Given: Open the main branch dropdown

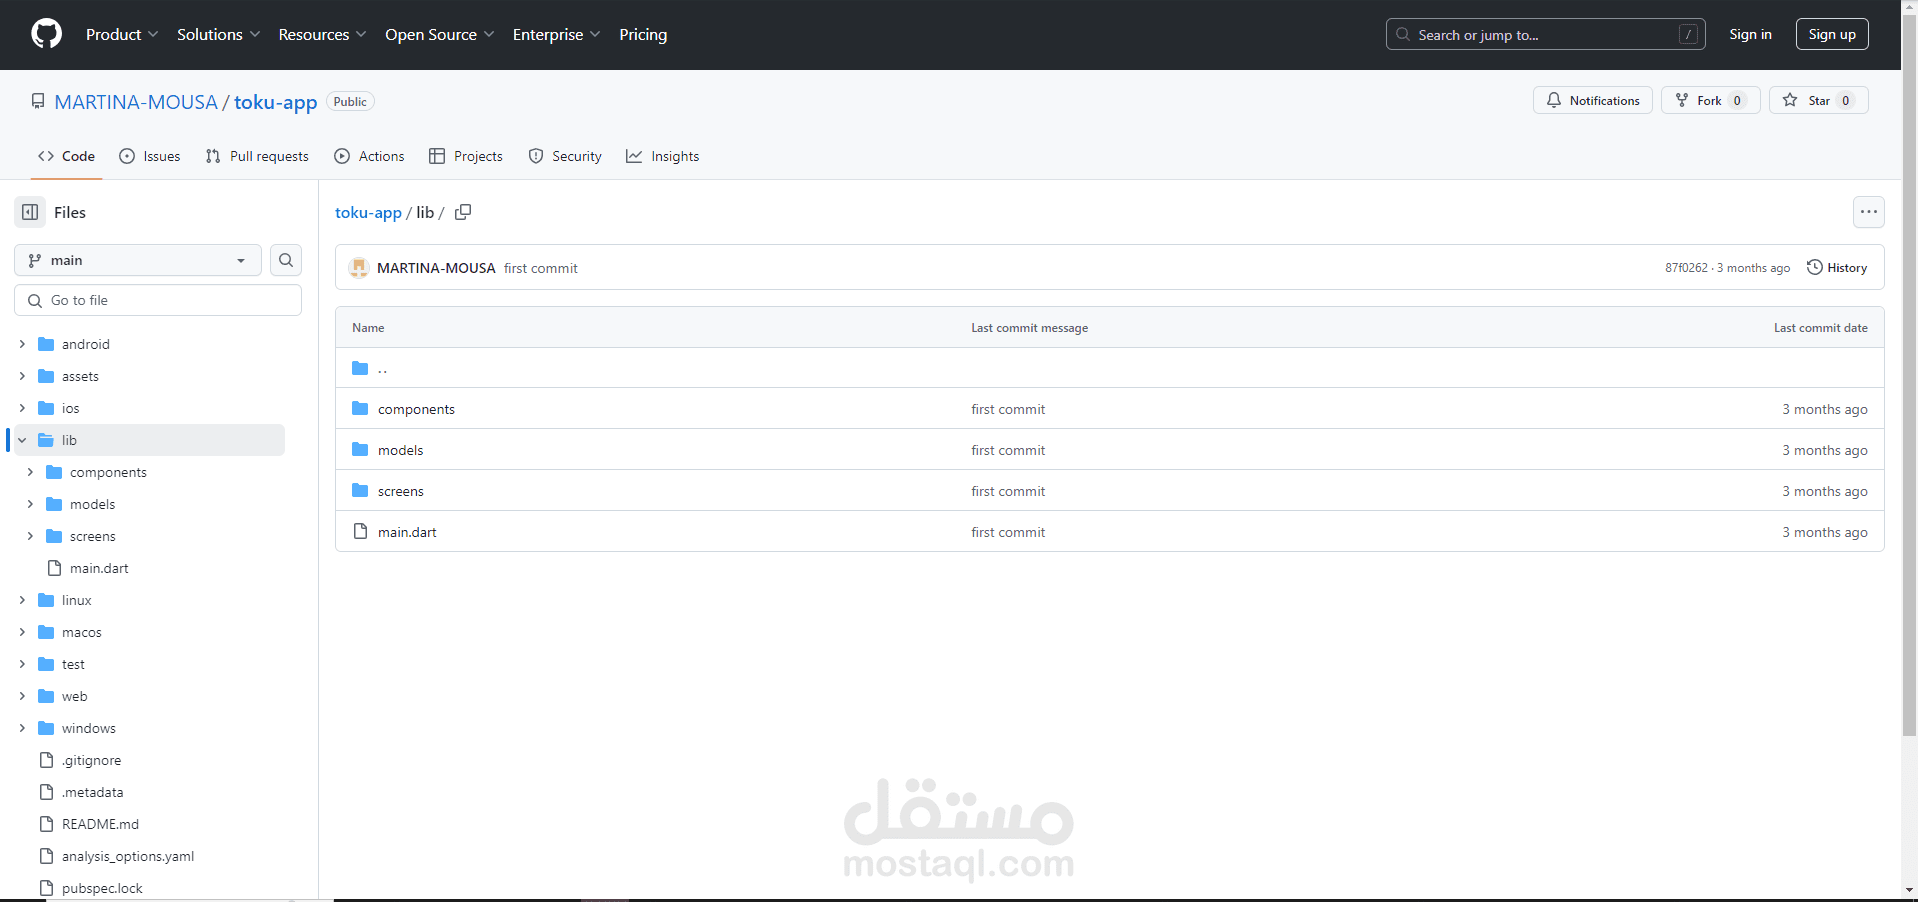Looking at the screenshot, I should (138, 260).
